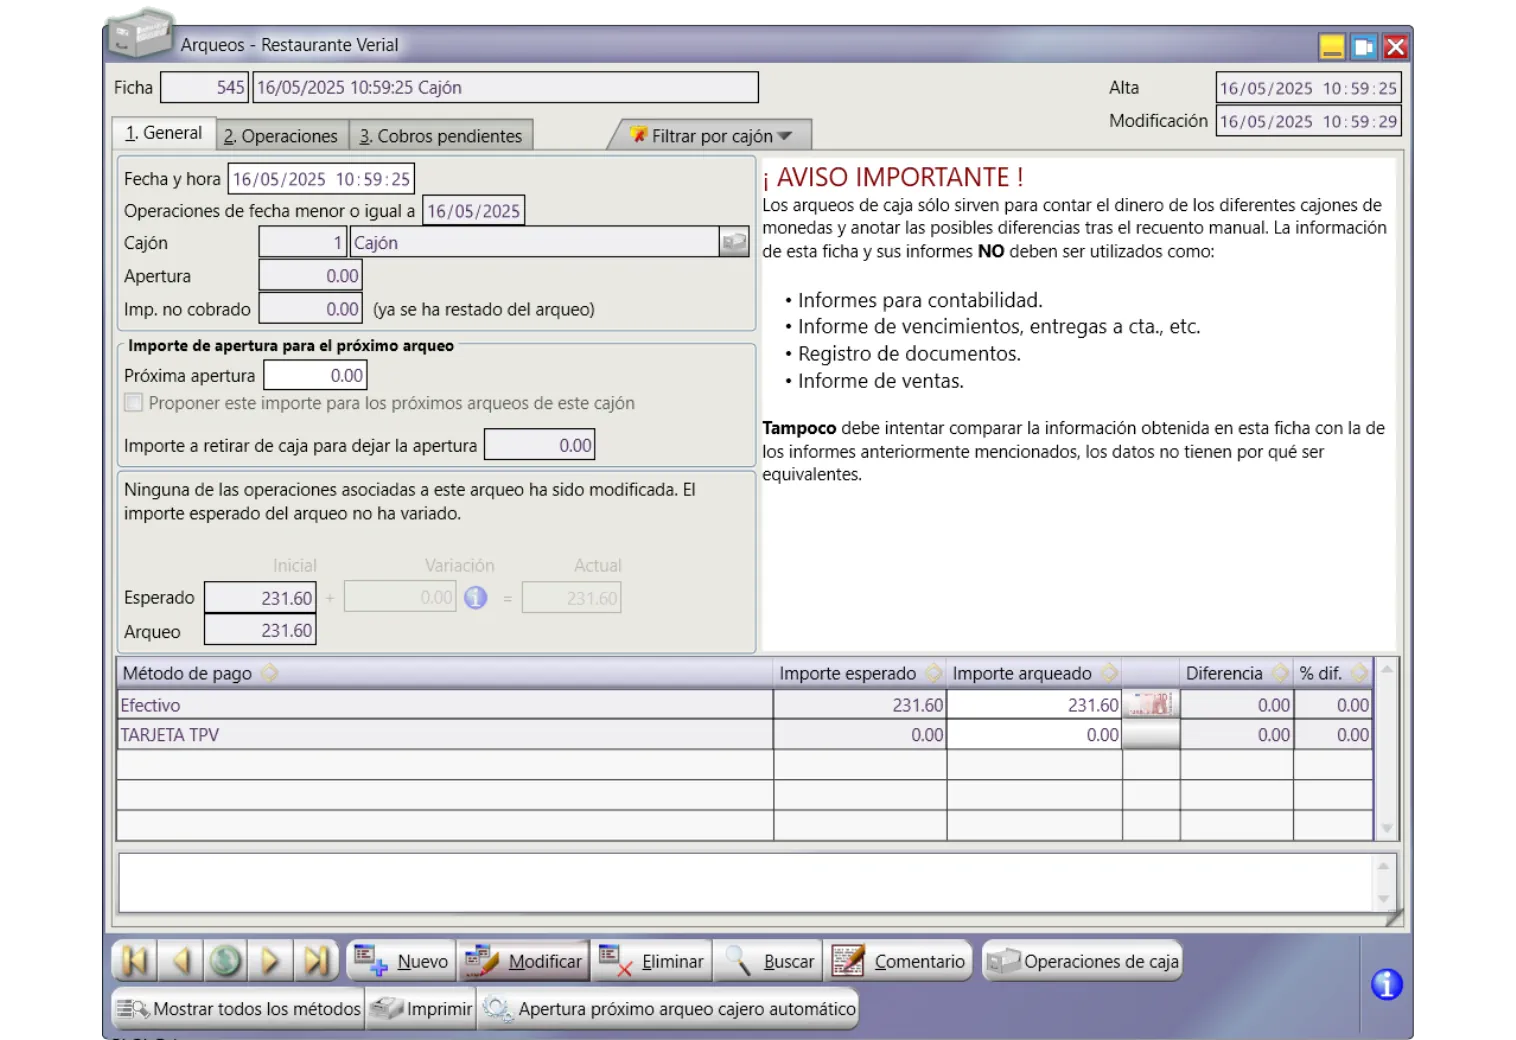1516x1040 pixels.
Task: Click the green refresh record icon
Action: [x=226, y=961]
